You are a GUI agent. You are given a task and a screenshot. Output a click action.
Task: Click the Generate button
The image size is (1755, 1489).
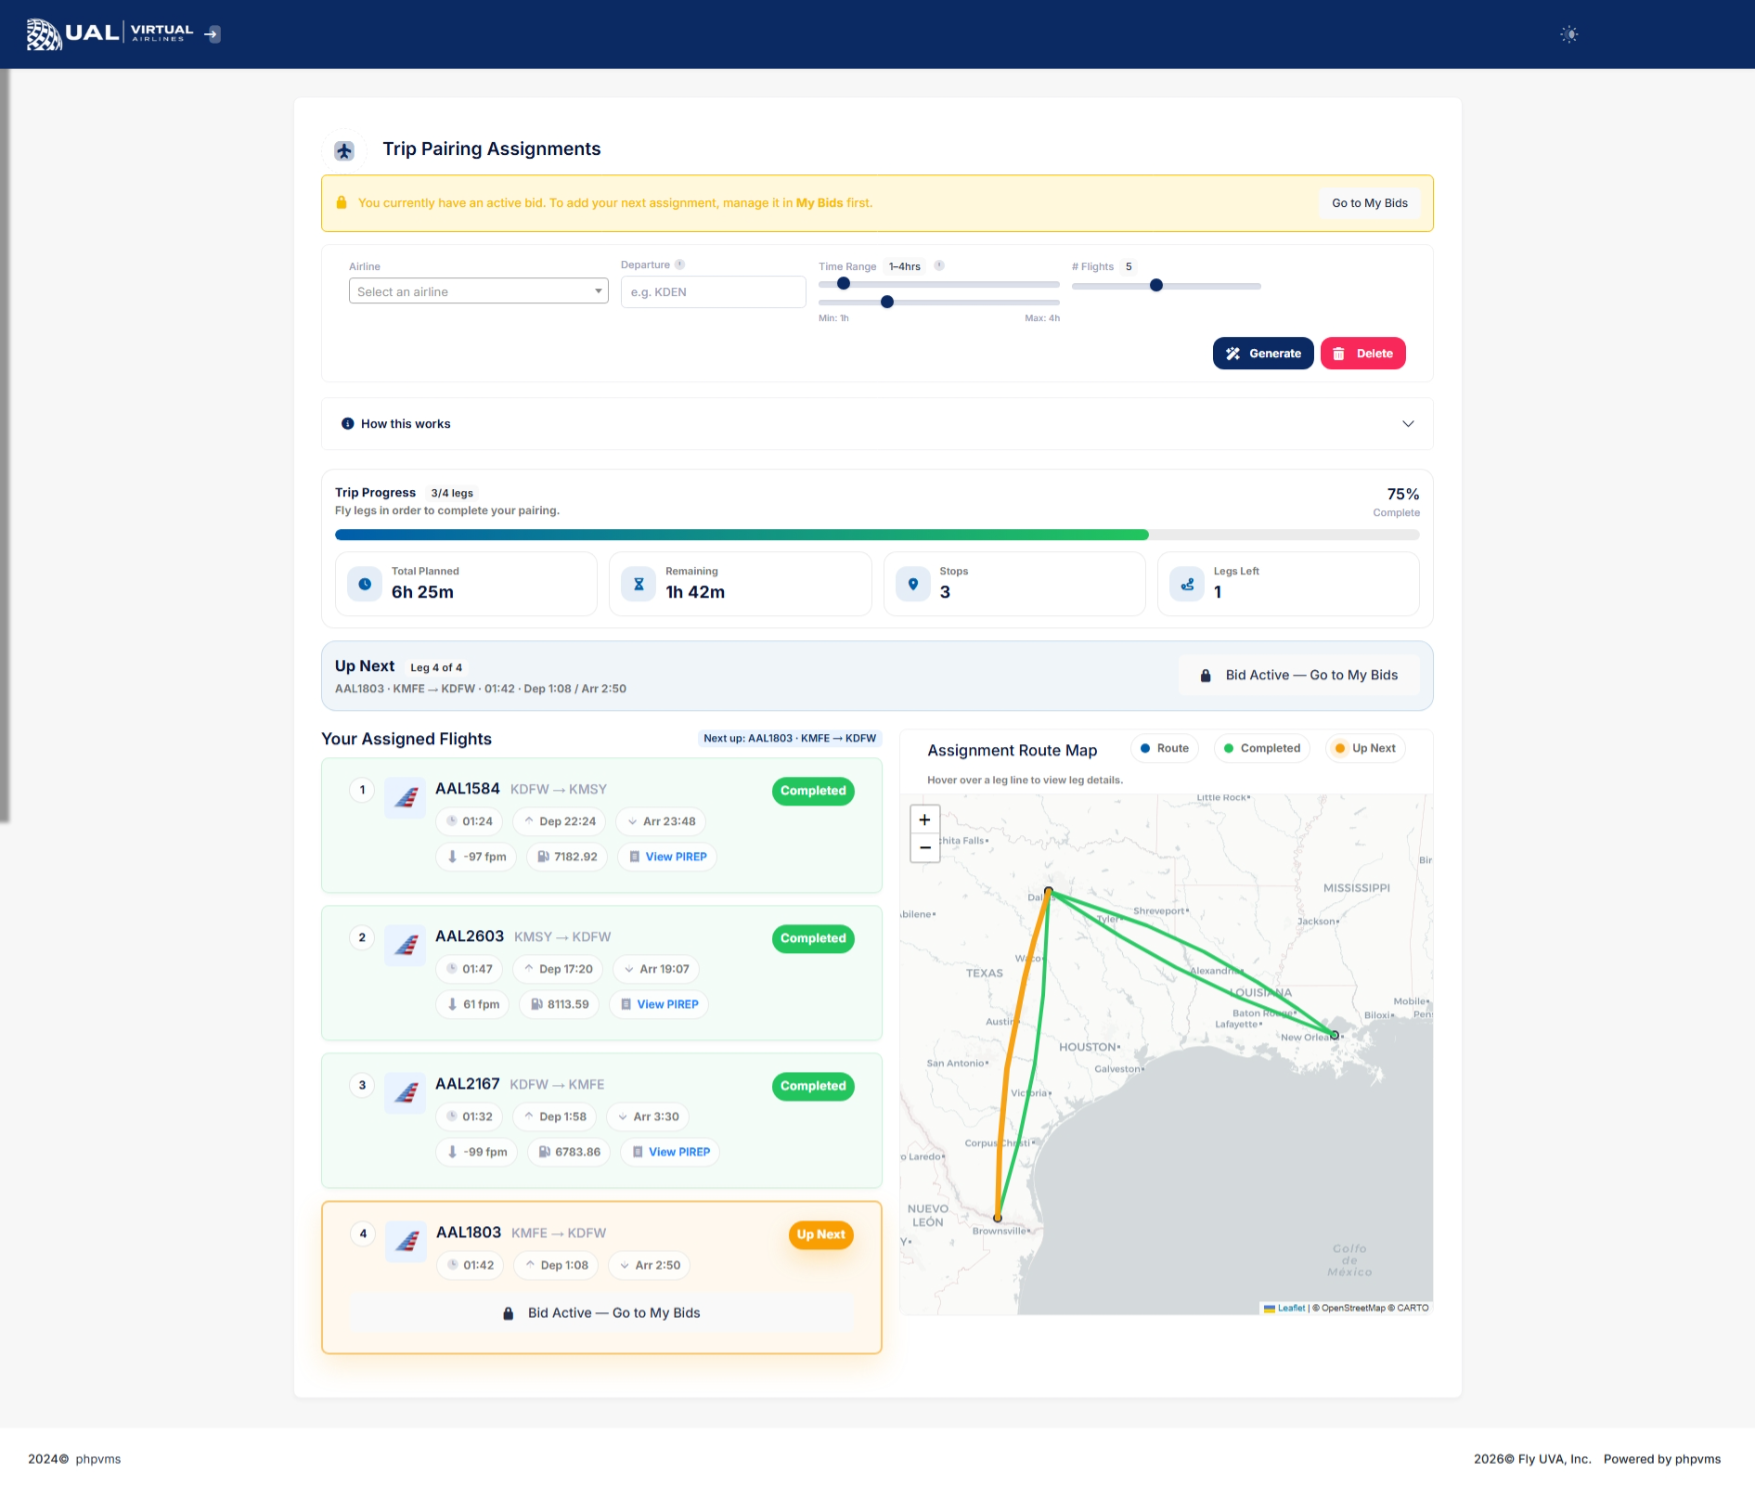(1262, 354)
